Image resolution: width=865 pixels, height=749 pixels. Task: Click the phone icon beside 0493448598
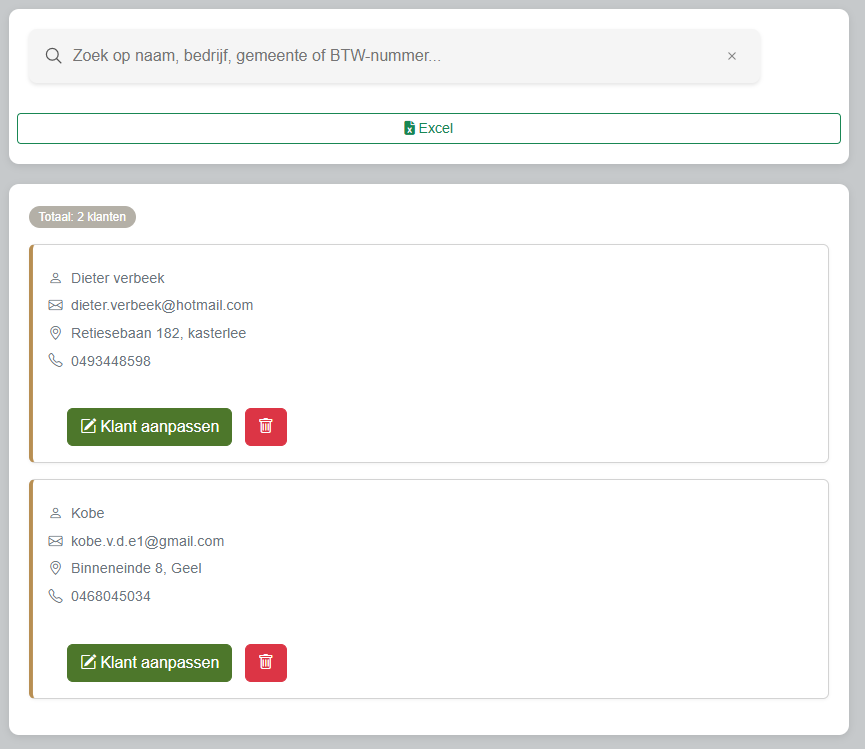coord(55,361)
